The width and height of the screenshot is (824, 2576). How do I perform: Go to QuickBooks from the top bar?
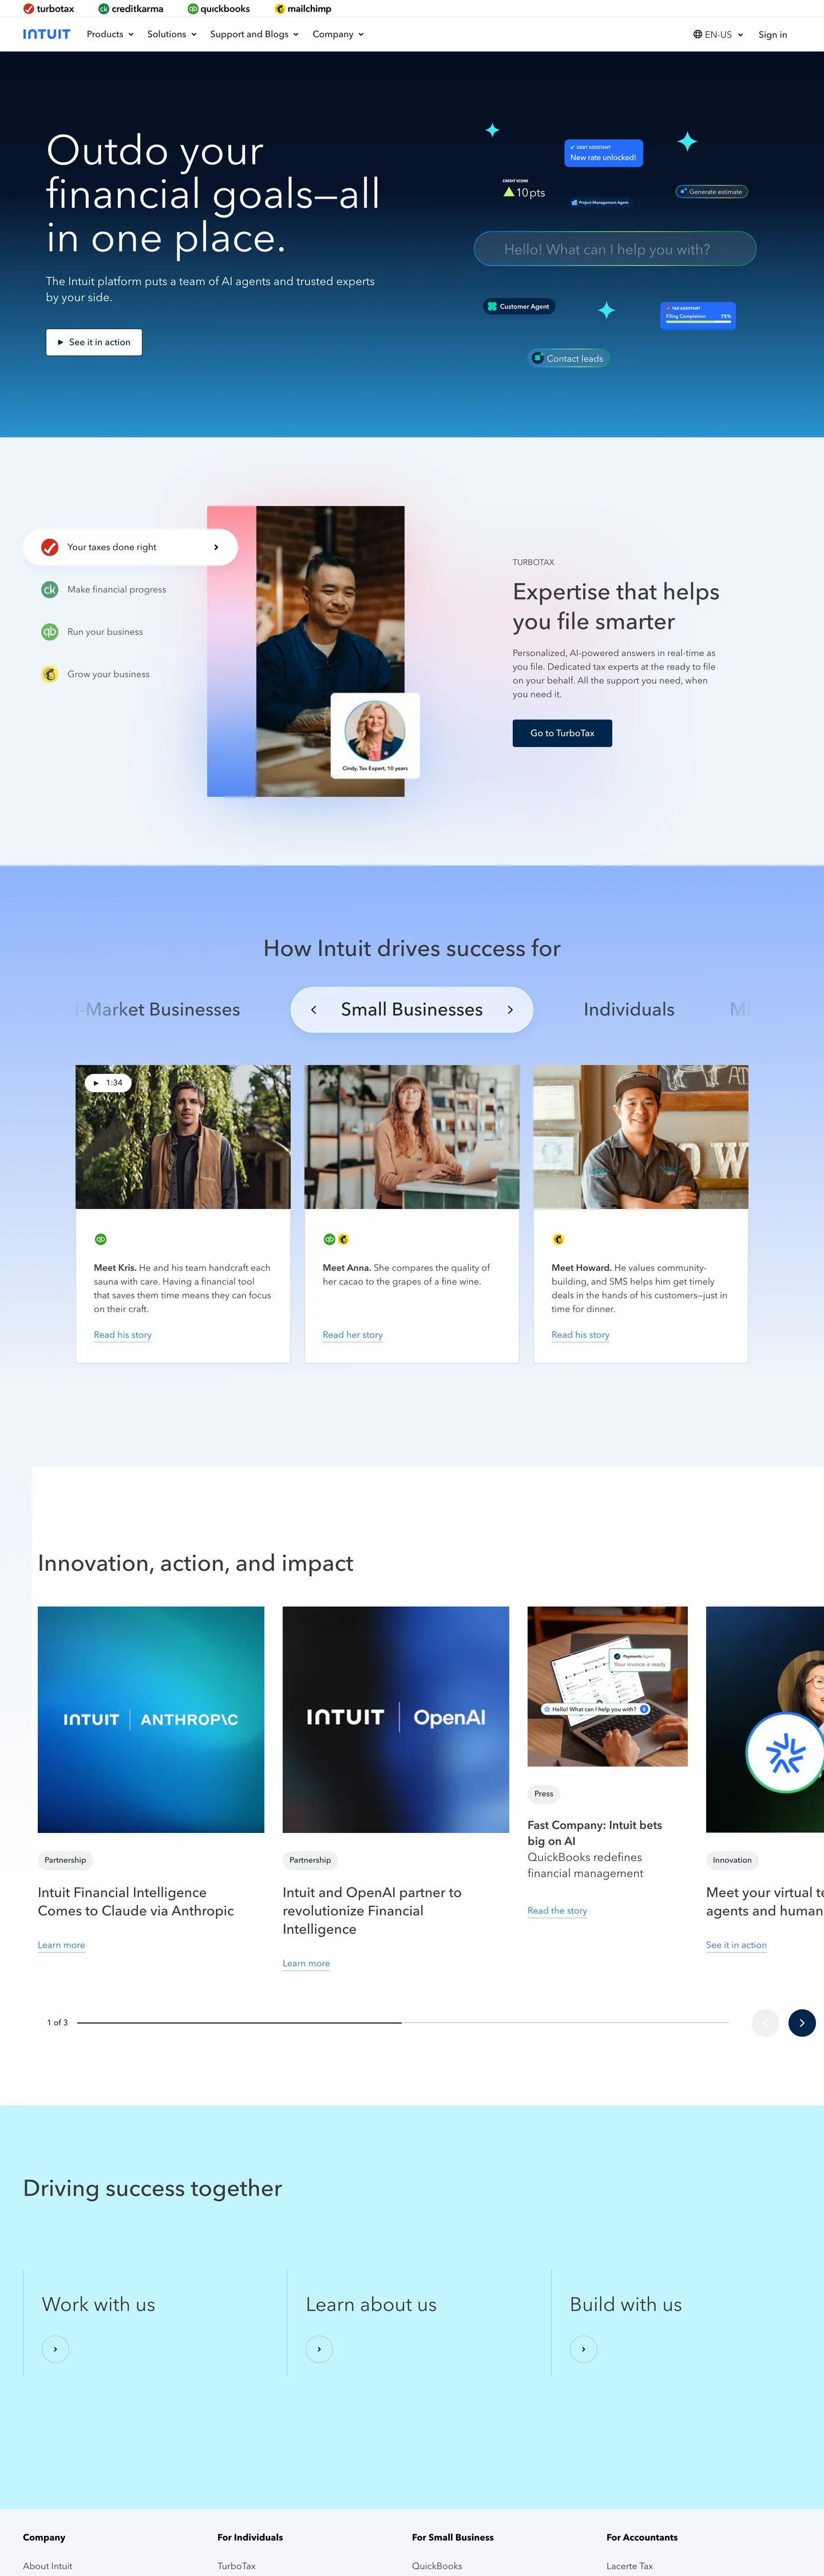coord(219,9)
